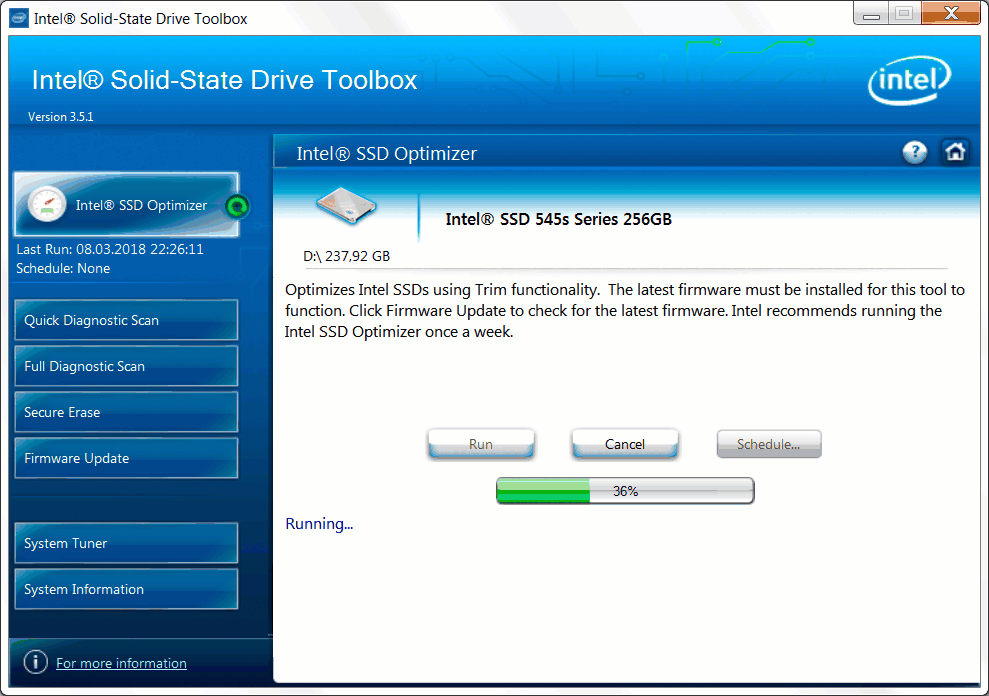
Task: Click the Running... status text
Action: pyautogui.click(x=319, y=524)
